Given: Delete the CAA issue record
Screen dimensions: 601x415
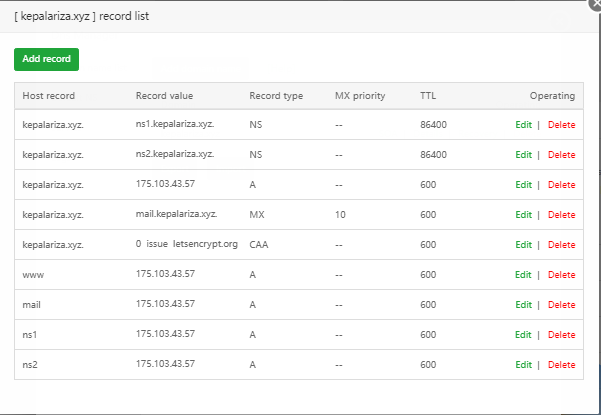Looking at the screenshot, I should pyautogui.click(x=561, y=245).
